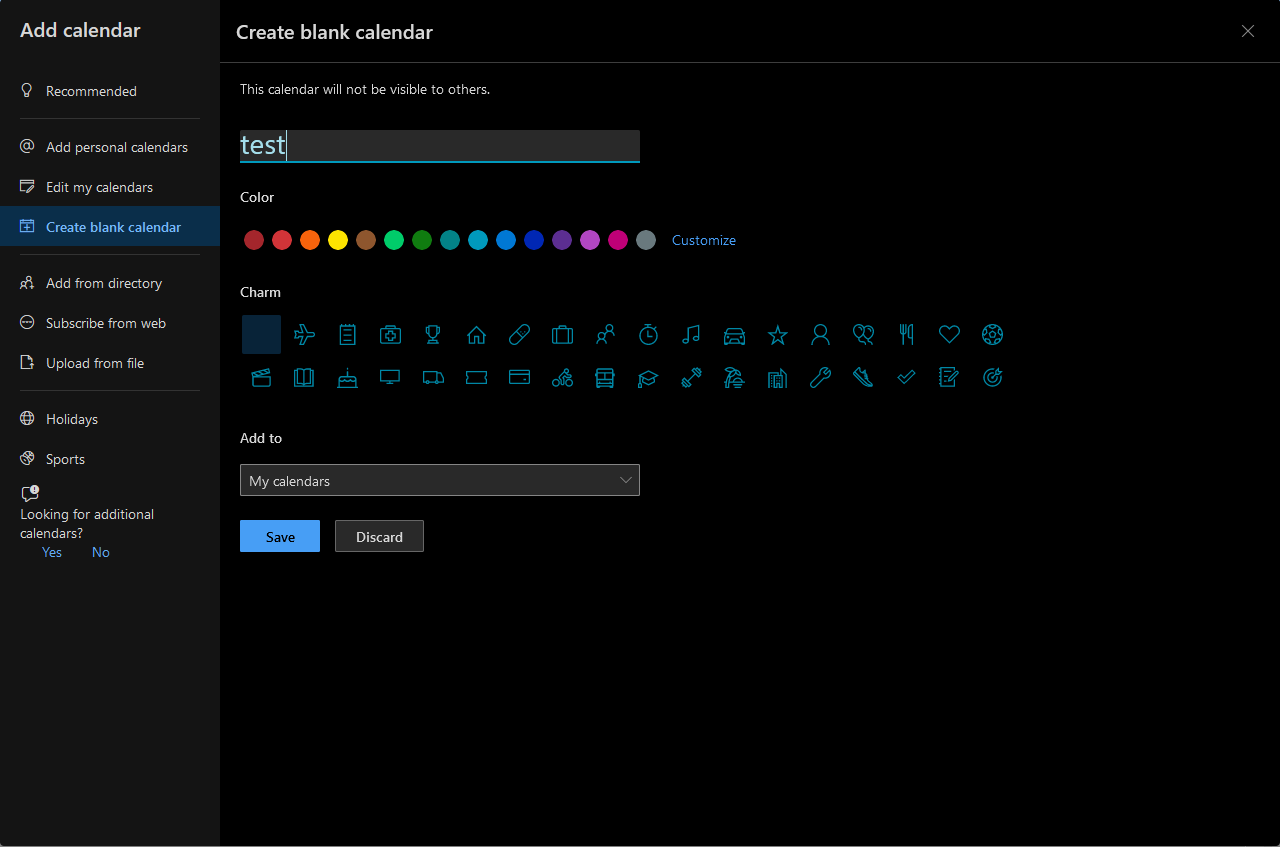Viewport: 1280px width, 847px height.
Task: Select the running shoe charm
Action: 863,378
